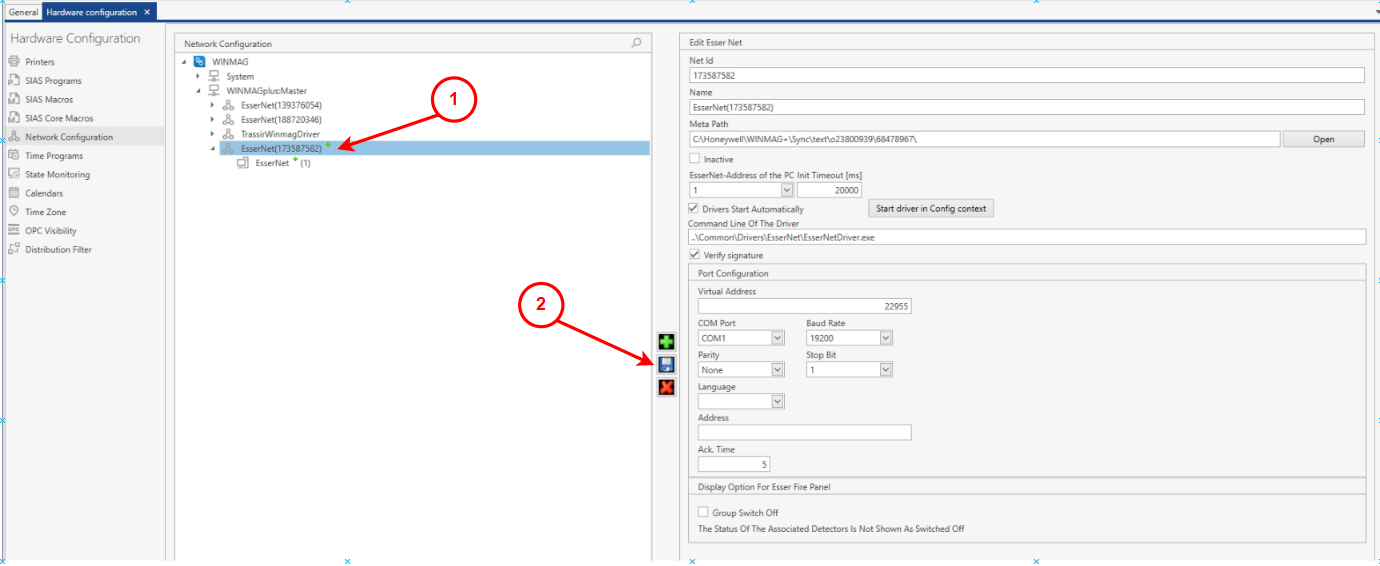
Task: Click the Open button beside Meta Path
Action: (1323, 139)
